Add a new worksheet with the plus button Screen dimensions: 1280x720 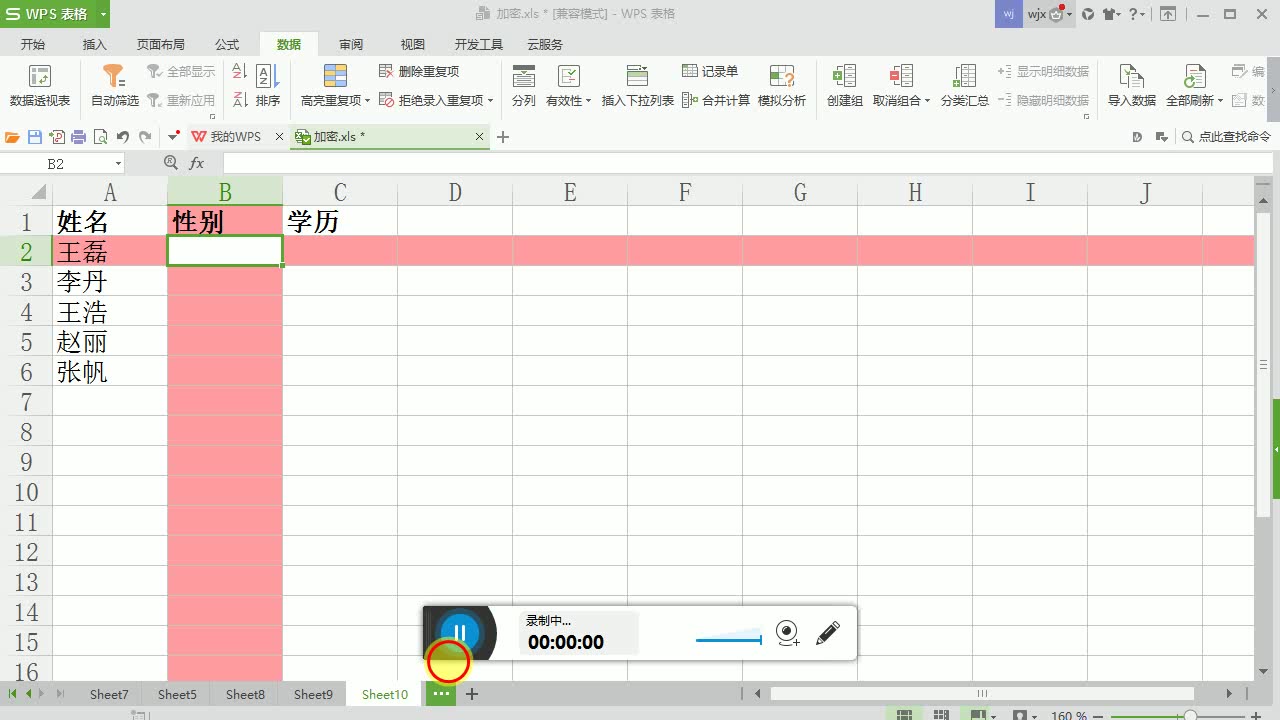[x=472, y=694]
